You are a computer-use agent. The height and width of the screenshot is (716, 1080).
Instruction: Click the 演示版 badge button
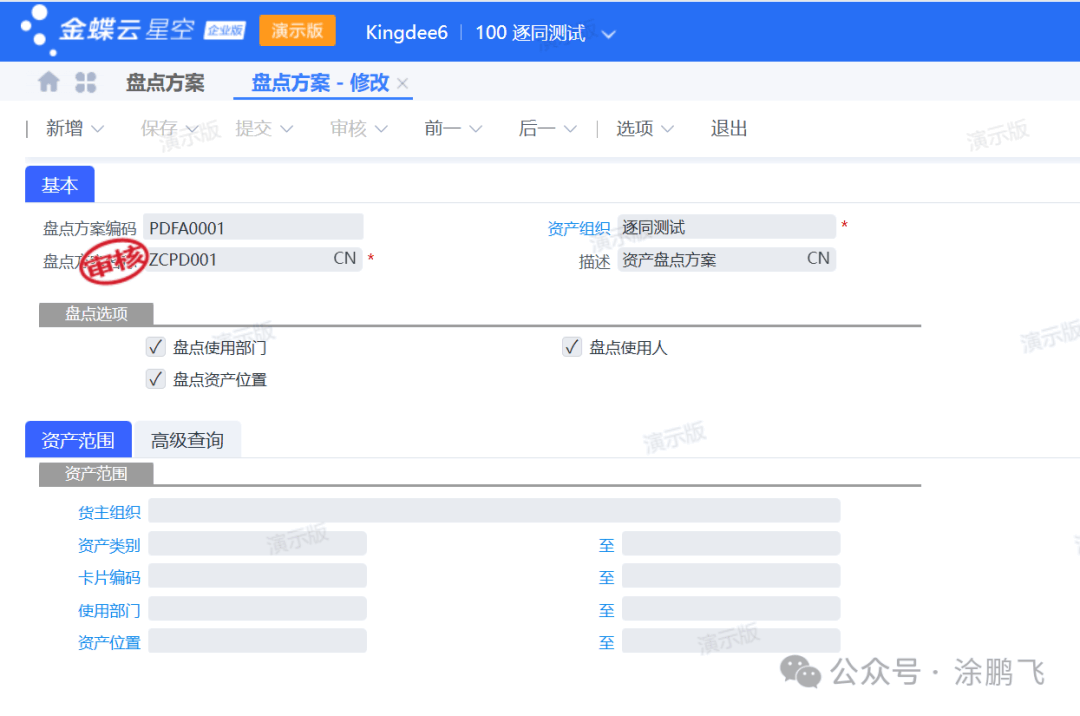click(297, 31)
